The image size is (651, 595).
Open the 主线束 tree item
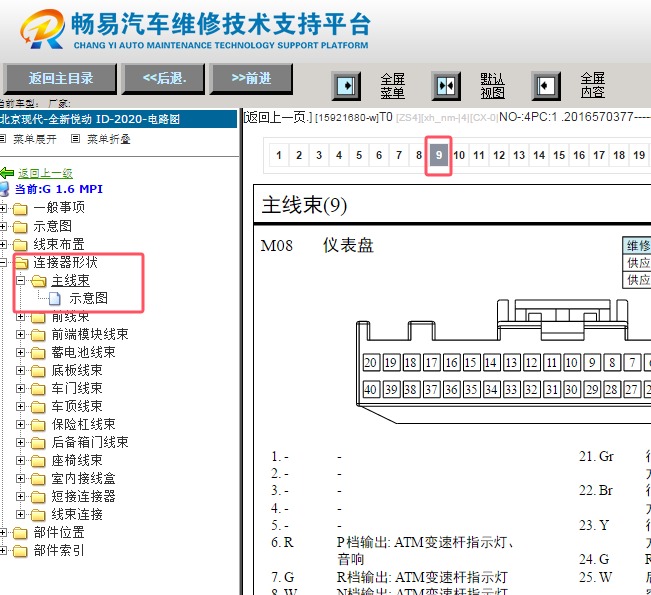(x=71, y=281)
